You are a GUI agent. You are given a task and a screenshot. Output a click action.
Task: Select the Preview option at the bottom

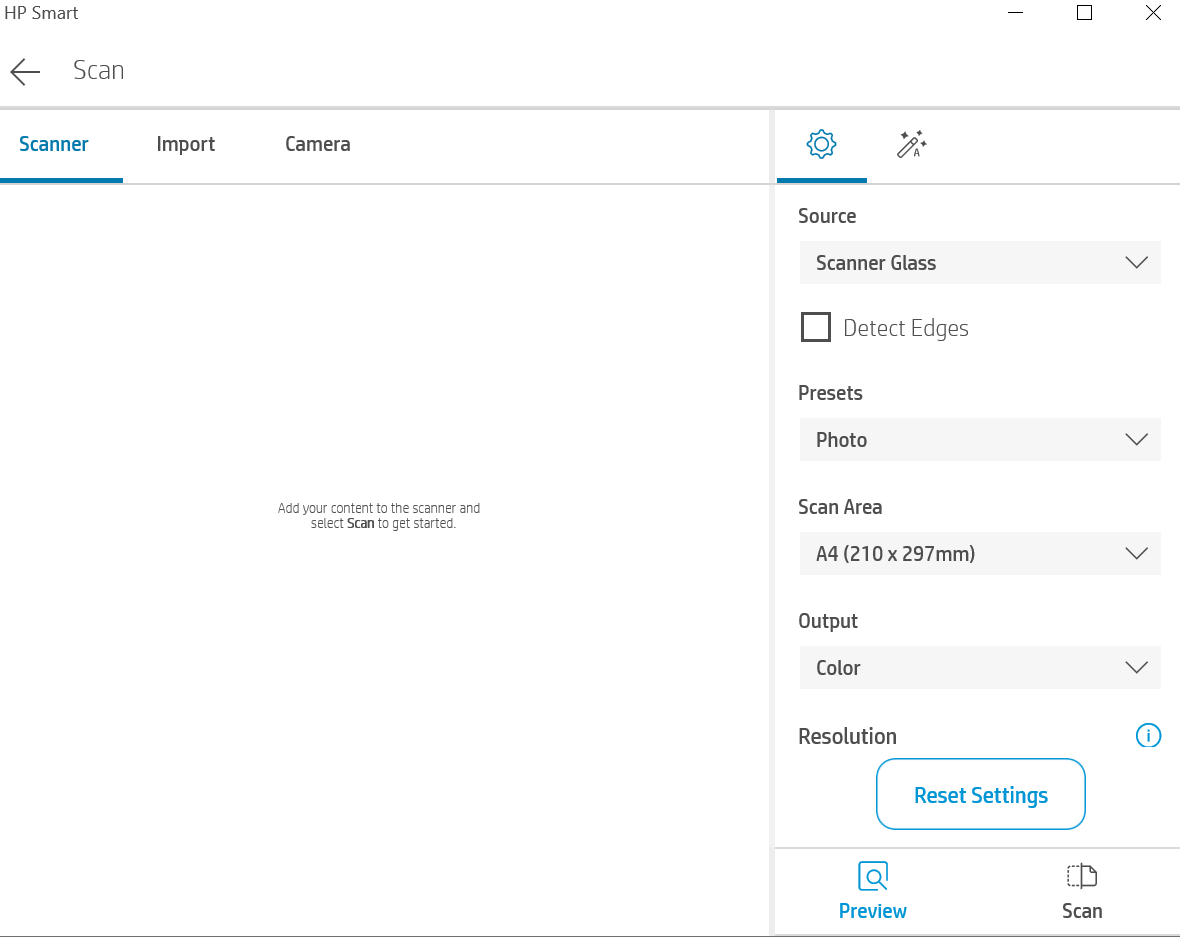pos(872,890)
